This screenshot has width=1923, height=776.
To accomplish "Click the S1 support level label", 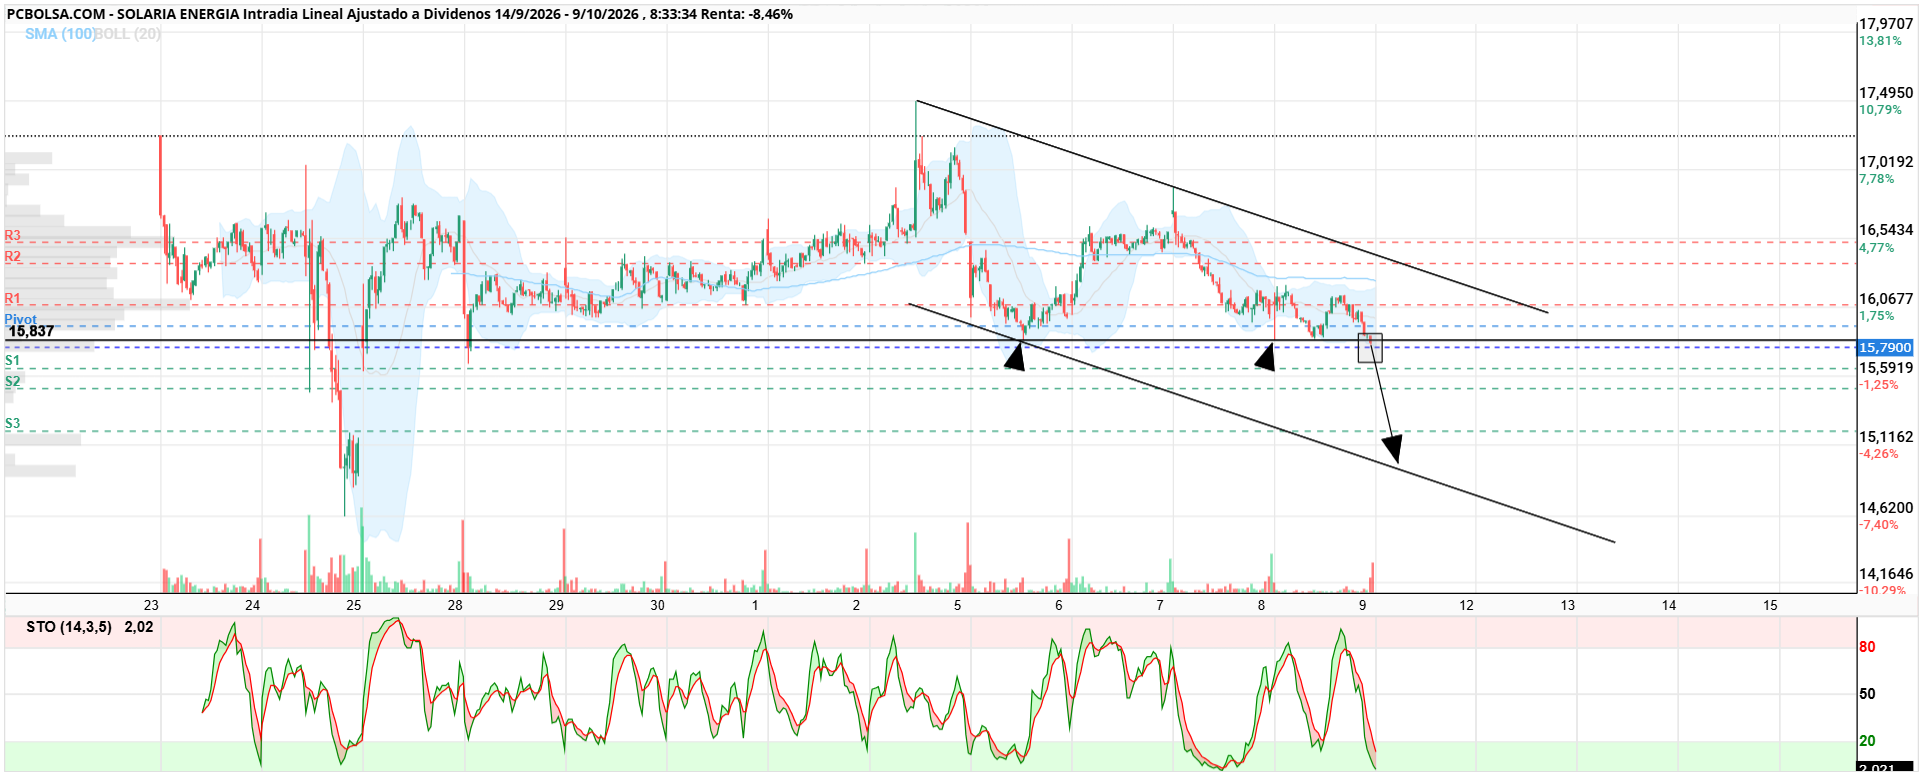I will point(12,361).
